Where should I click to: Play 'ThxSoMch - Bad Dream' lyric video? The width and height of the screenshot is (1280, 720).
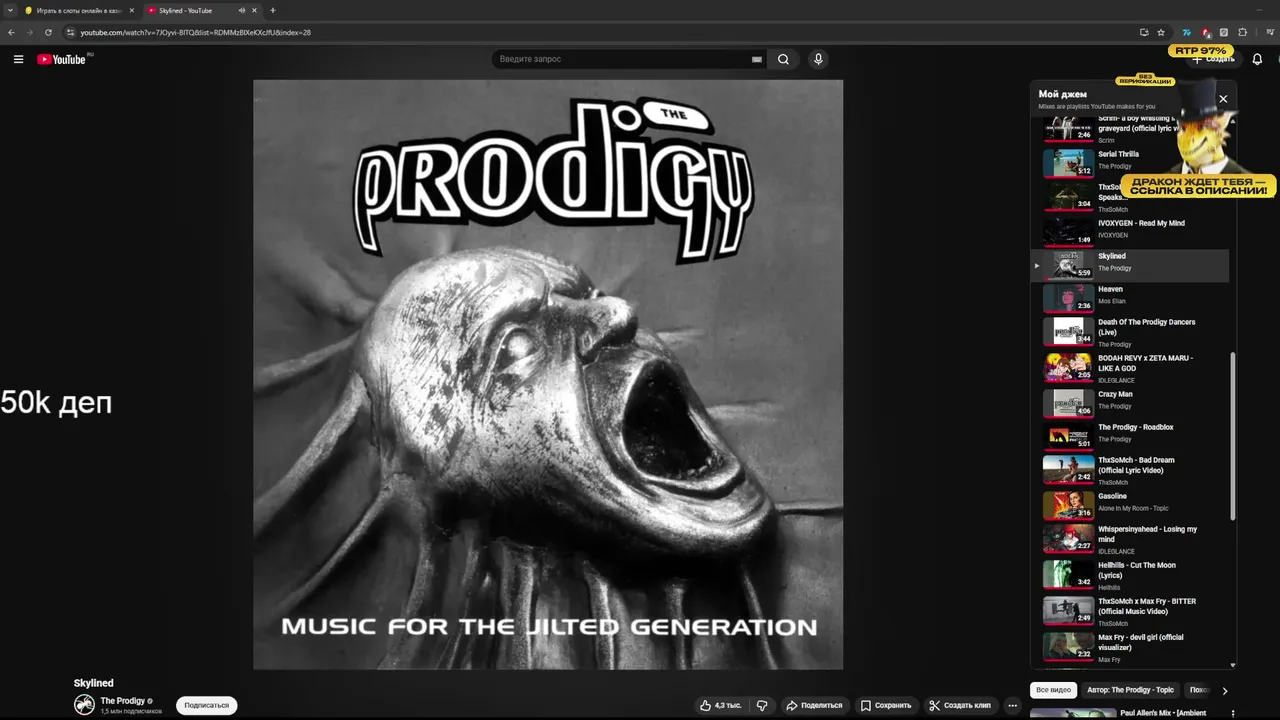pos(1130,471)
